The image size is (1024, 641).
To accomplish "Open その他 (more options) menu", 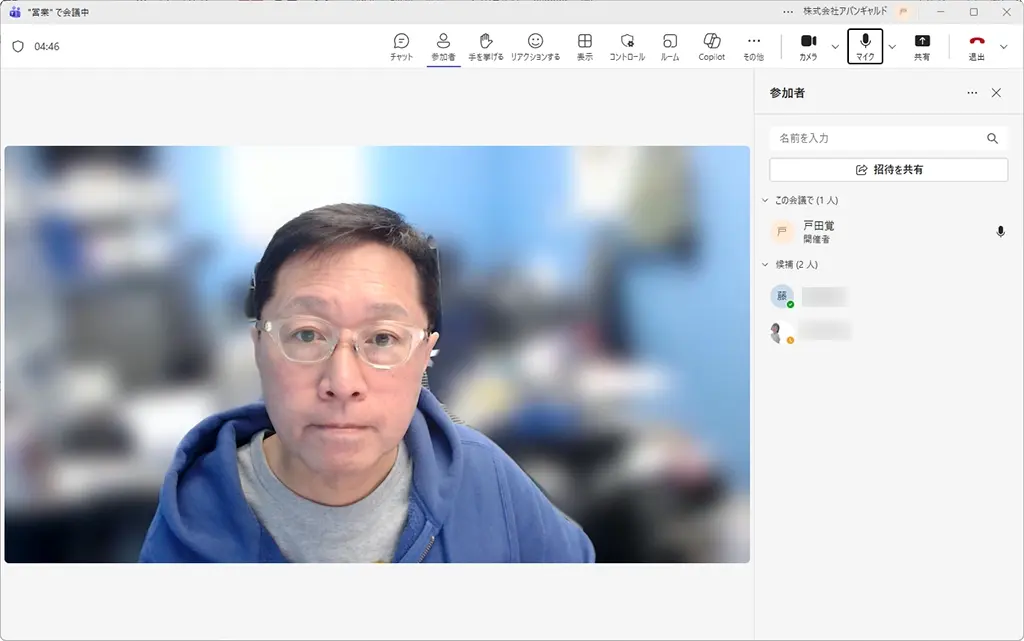I will point(753,46).
